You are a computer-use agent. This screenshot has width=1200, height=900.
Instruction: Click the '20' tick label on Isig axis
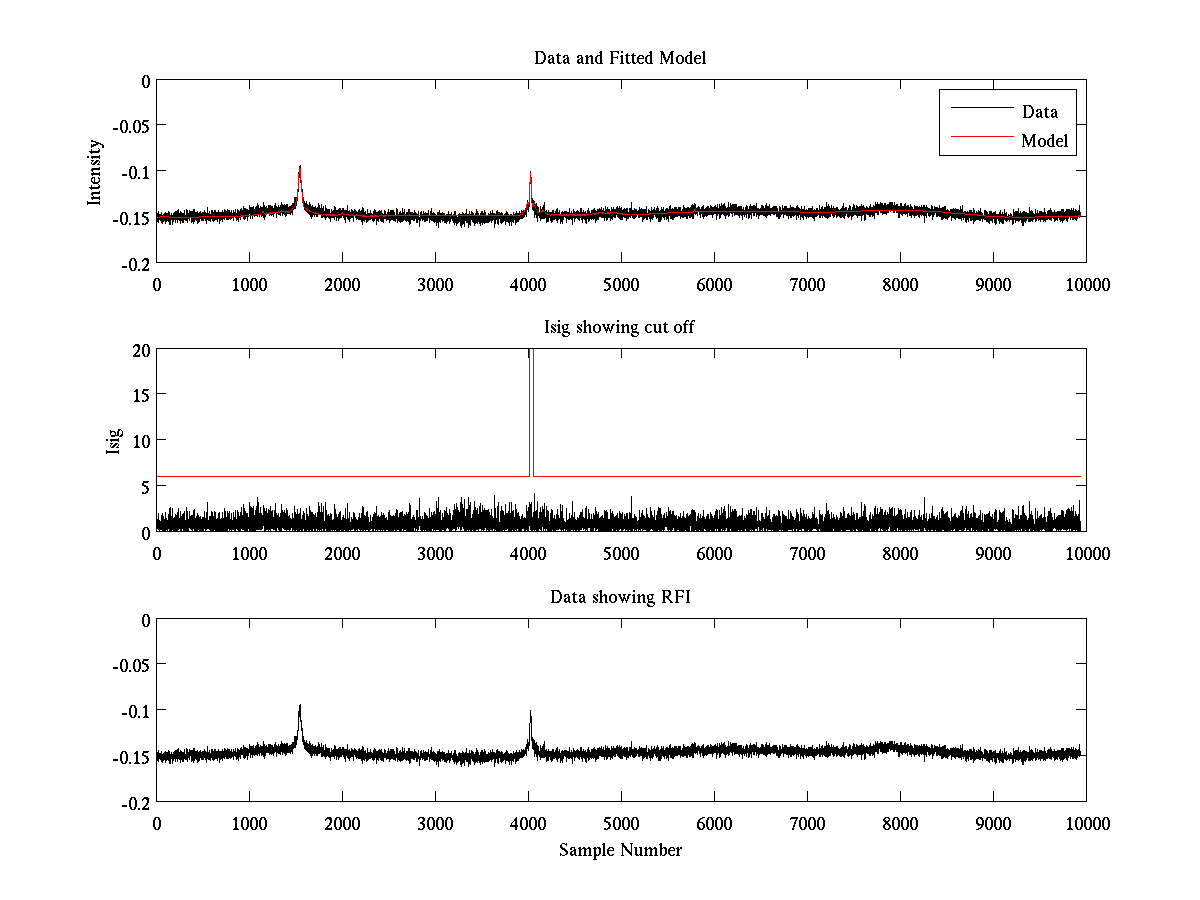(140, 349)
